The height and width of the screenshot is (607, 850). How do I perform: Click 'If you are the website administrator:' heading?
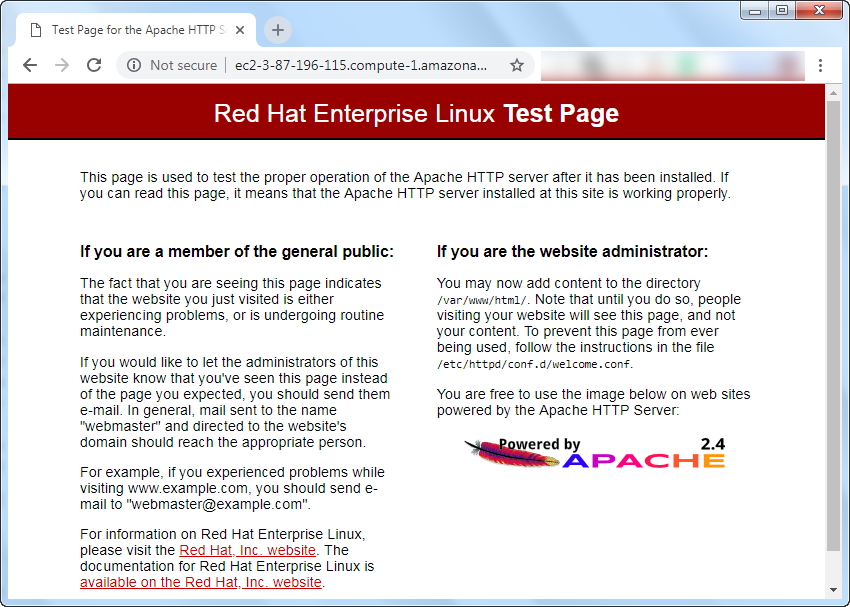572,251
